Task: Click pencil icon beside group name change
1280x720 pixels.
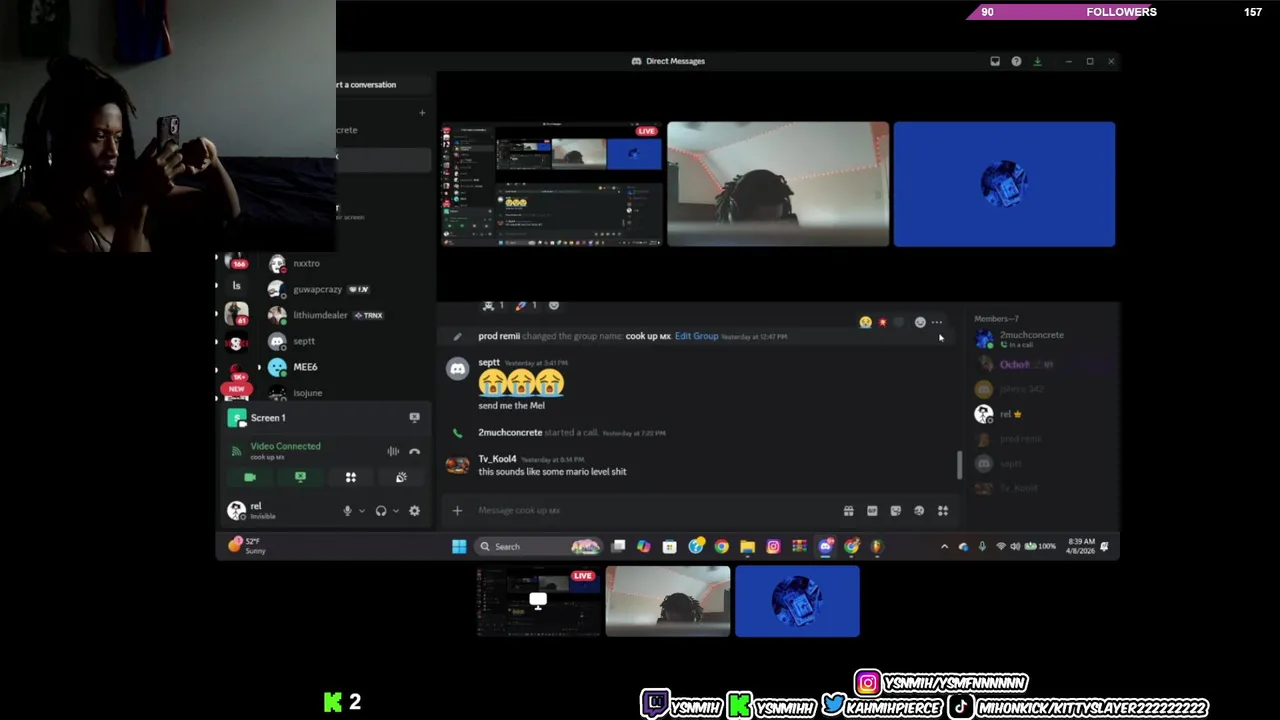Action: point(457,336)
